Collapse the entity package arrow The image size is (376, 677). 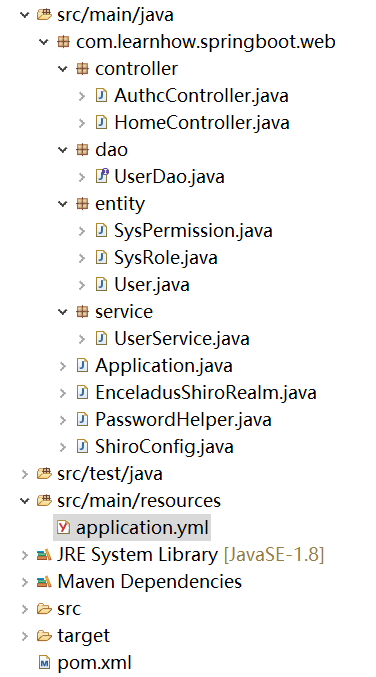[63, 203]
